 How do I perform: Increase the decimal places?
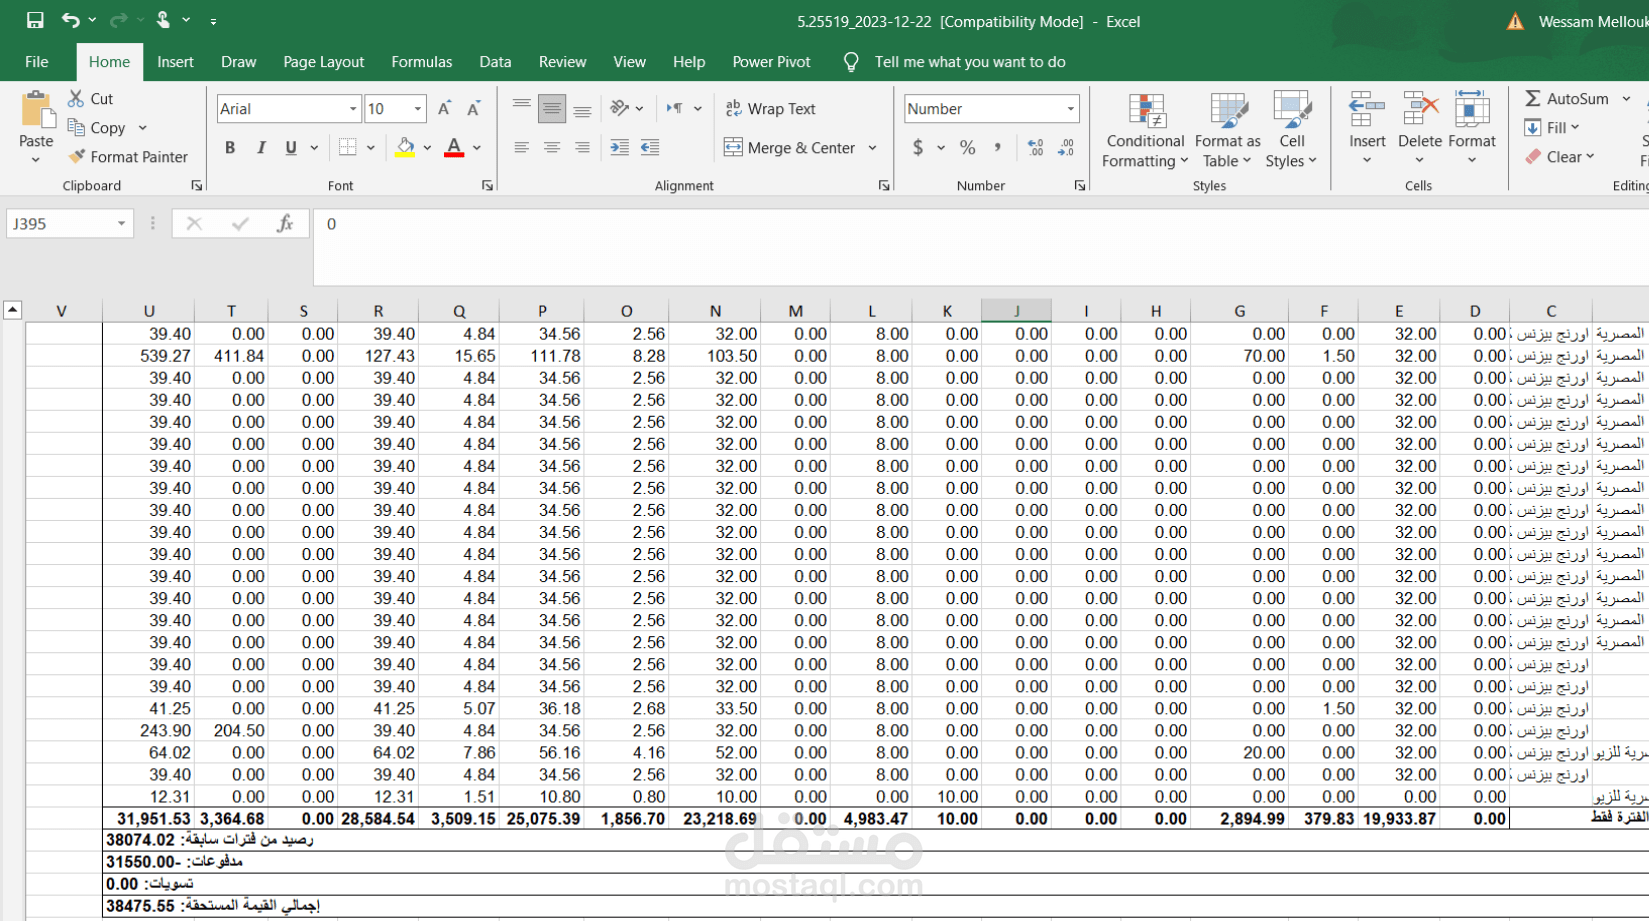coord(1035,147)
